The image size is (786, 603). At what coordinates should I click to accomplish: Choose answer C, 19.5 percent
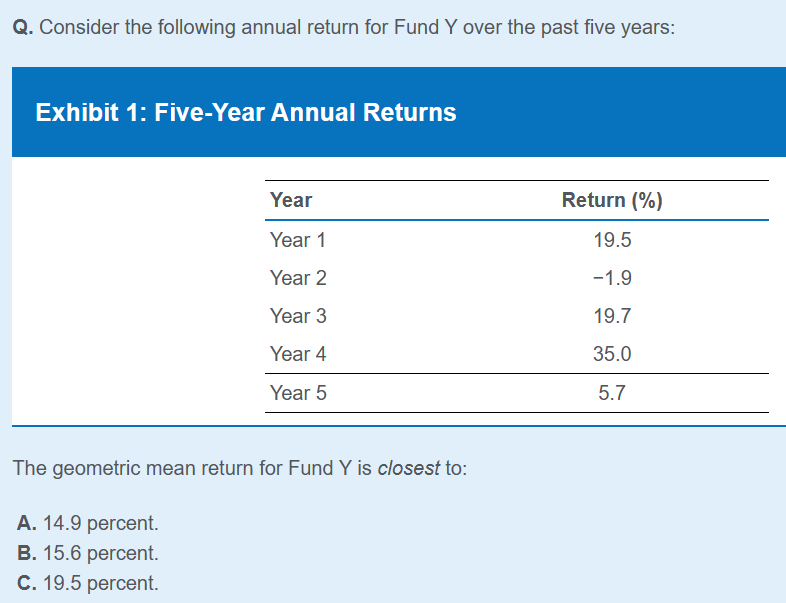pos(88,583)
